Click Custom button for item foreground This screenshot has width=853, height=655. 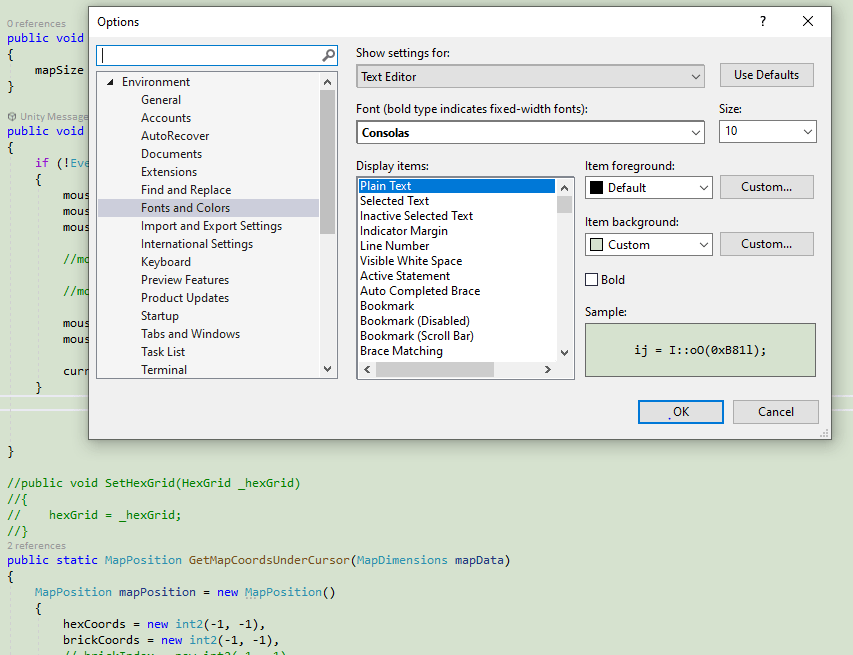[766, 187]
